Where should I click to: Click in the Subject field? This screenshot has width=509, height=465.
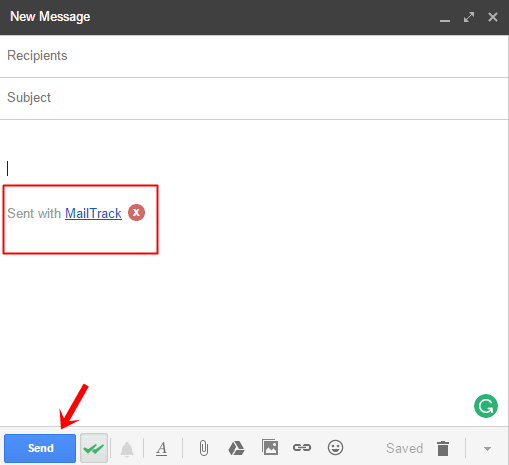pos(254,98)
